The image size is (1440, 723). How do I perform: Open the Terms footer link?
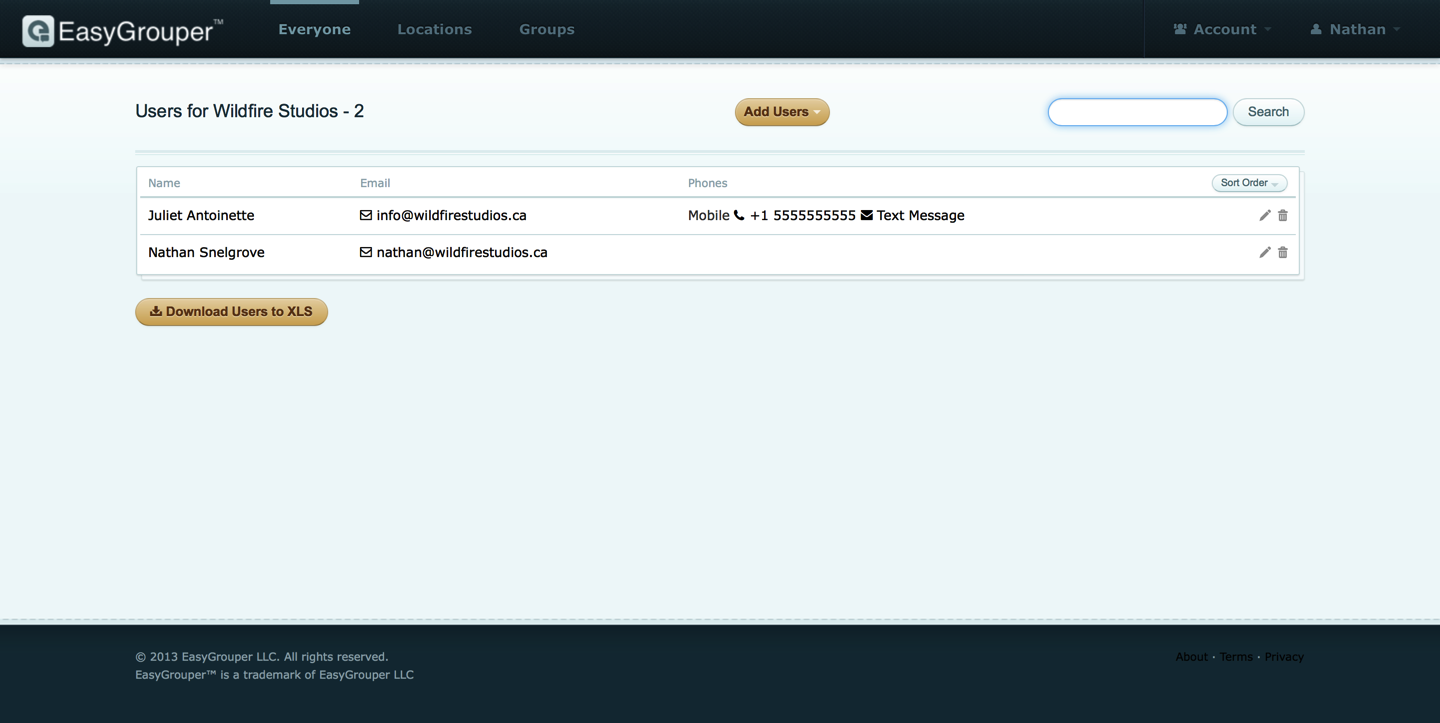point(1236,657)
